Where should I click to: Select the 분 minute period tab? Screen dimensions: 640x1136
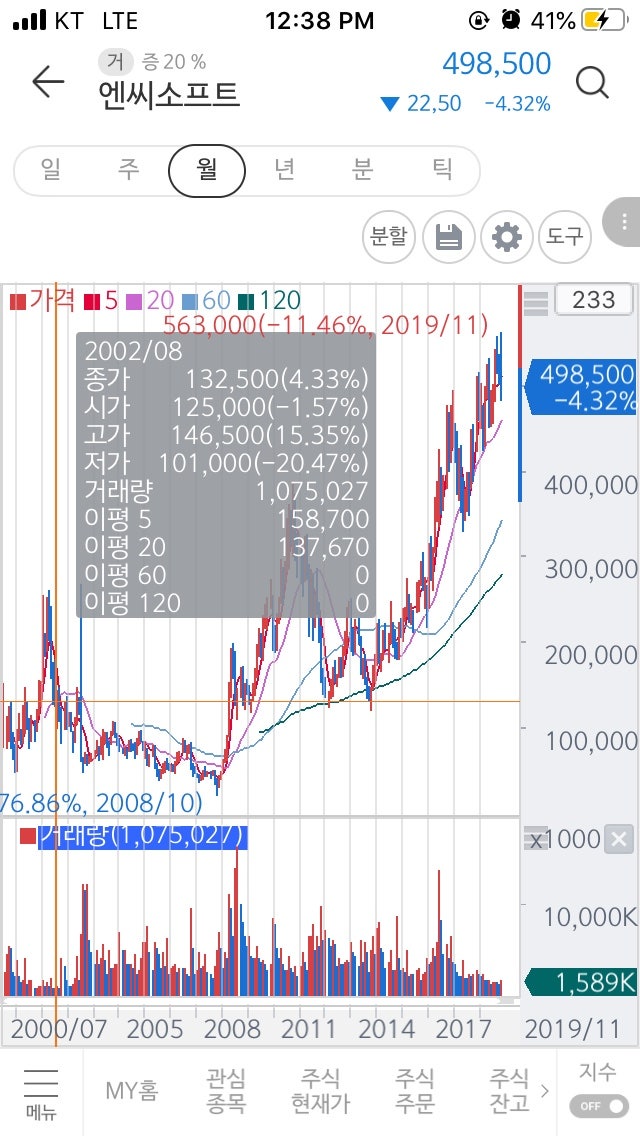click(362, 170)
